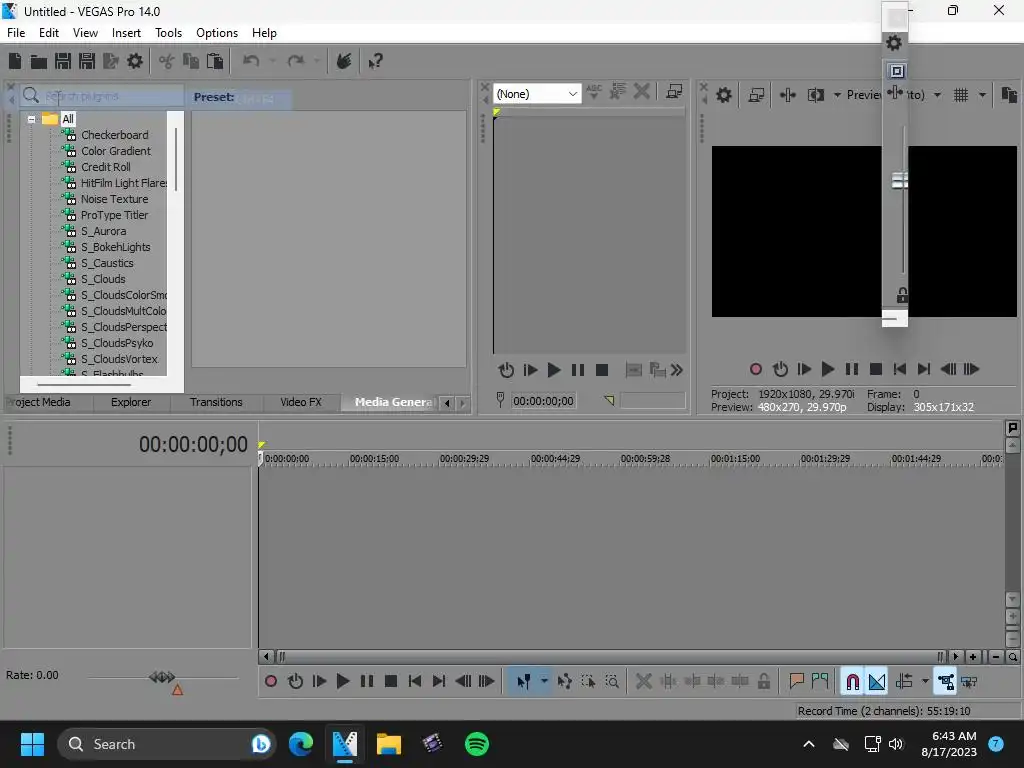The height and width of the screenshot is (768, 1024).
Task: Open Auto Ripple mode dropdown arrow
Action: (925, 682)
